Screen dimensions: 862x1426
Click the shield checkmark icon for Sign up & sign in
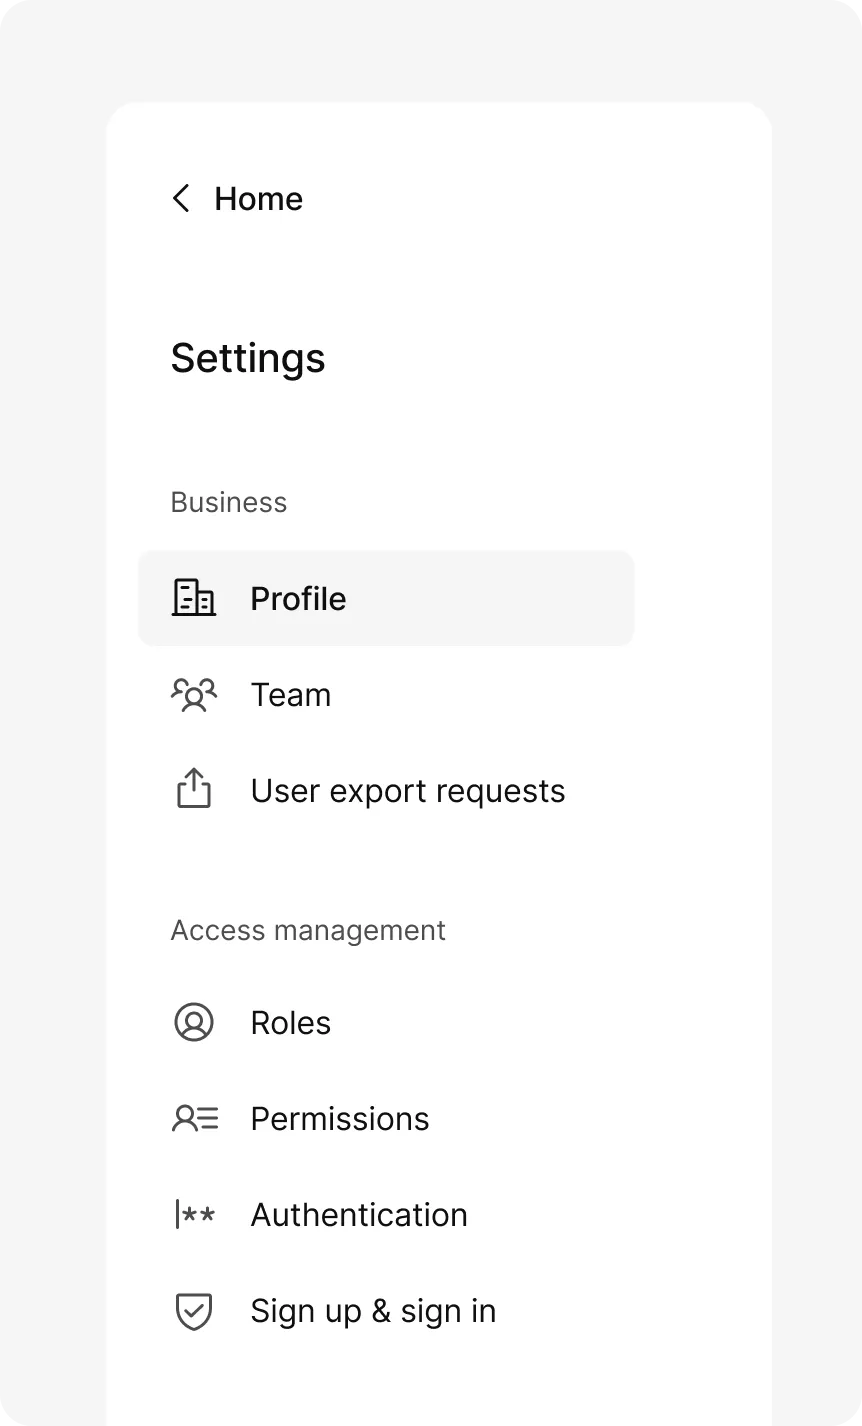[x=193, y=1311]
